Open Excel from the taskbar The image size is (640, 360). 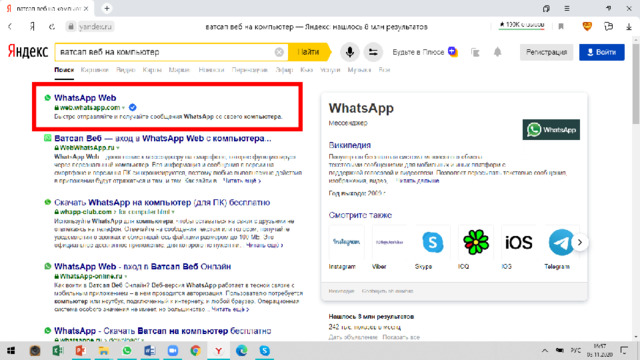click(x=58, y=351)
